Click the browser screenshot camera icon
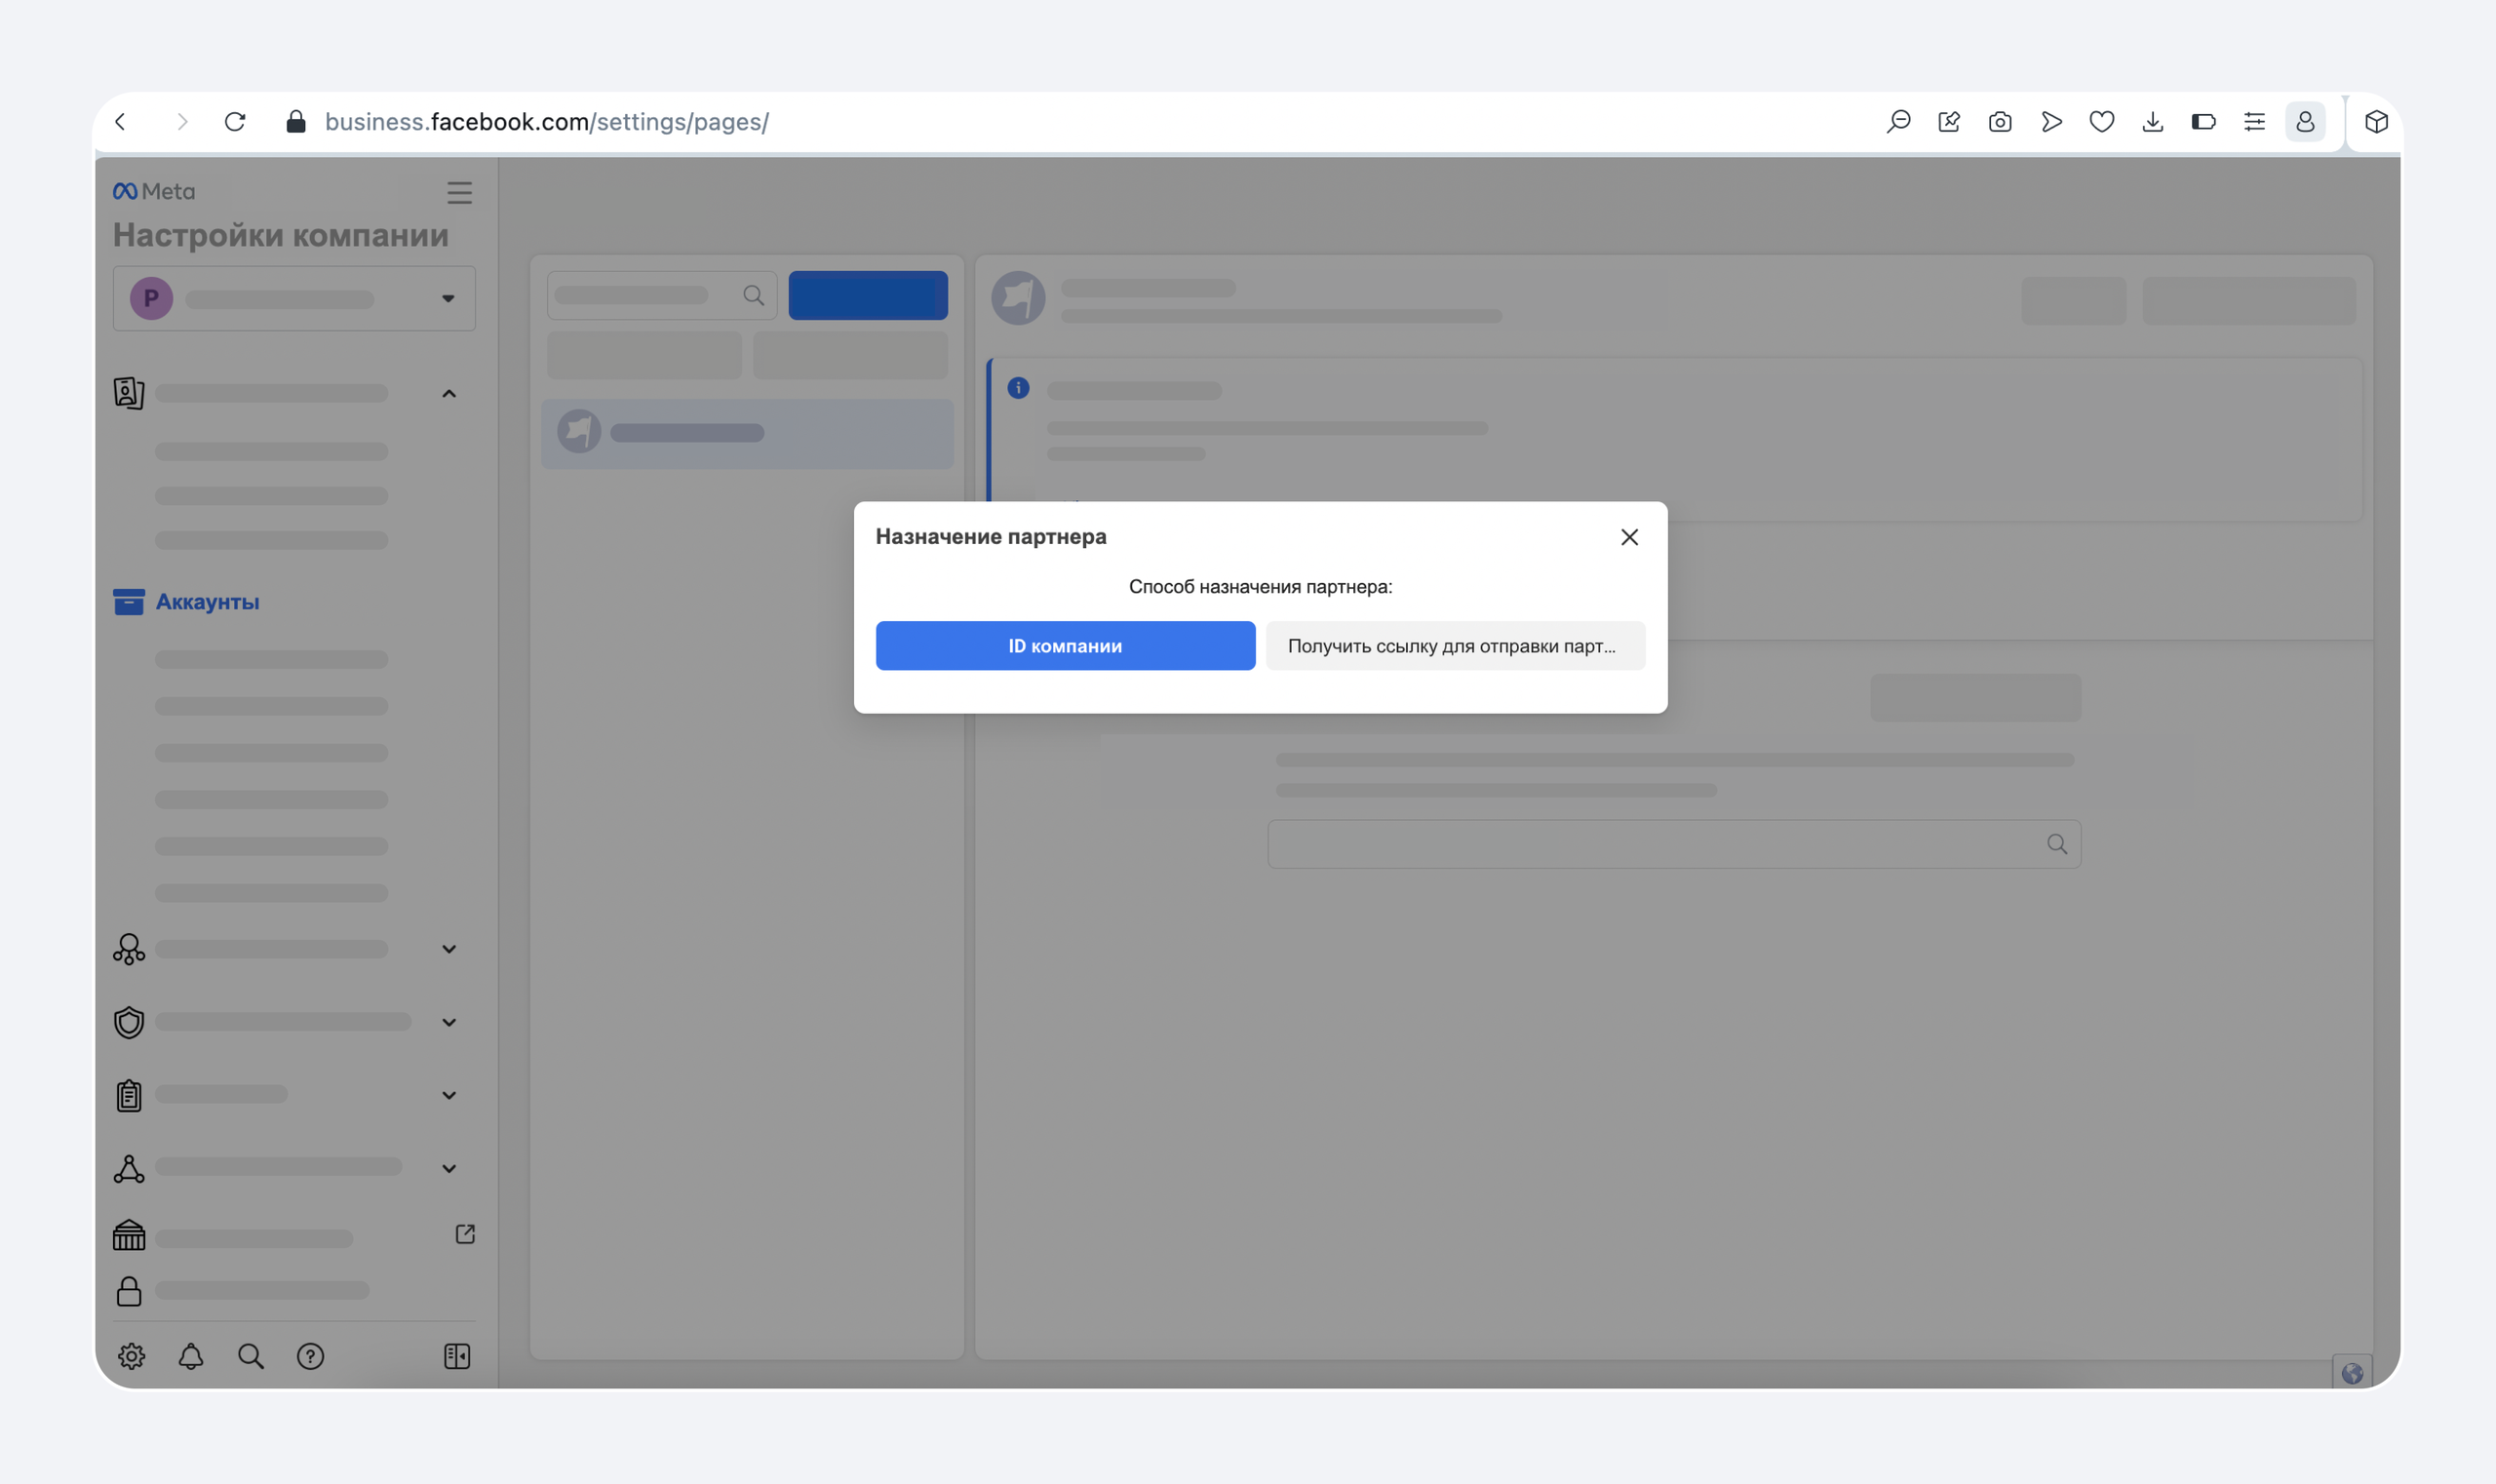This screenshot has width=2496, height=1484. point(1999,122)
